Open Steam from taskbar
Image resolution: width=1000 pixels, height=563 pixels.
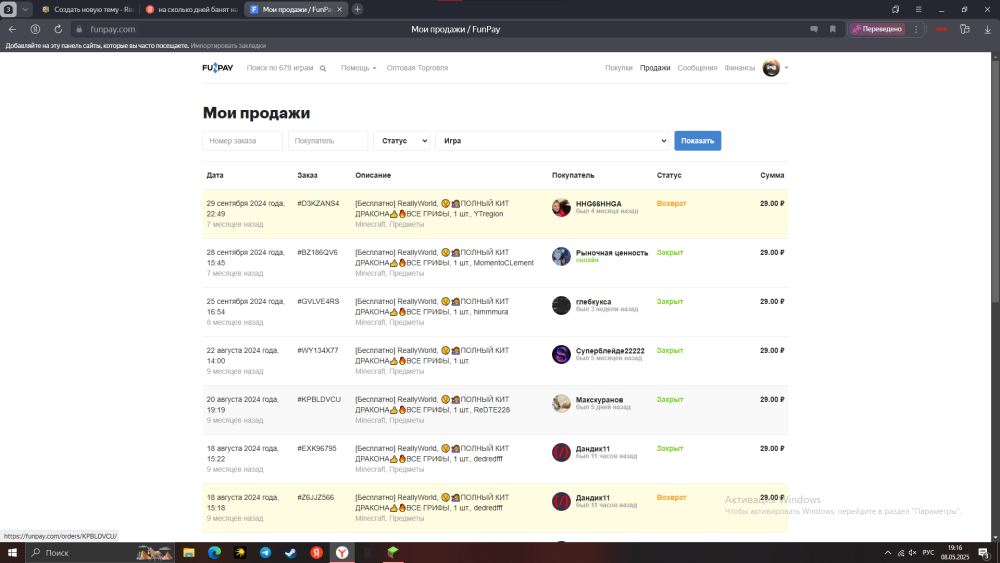291,553
